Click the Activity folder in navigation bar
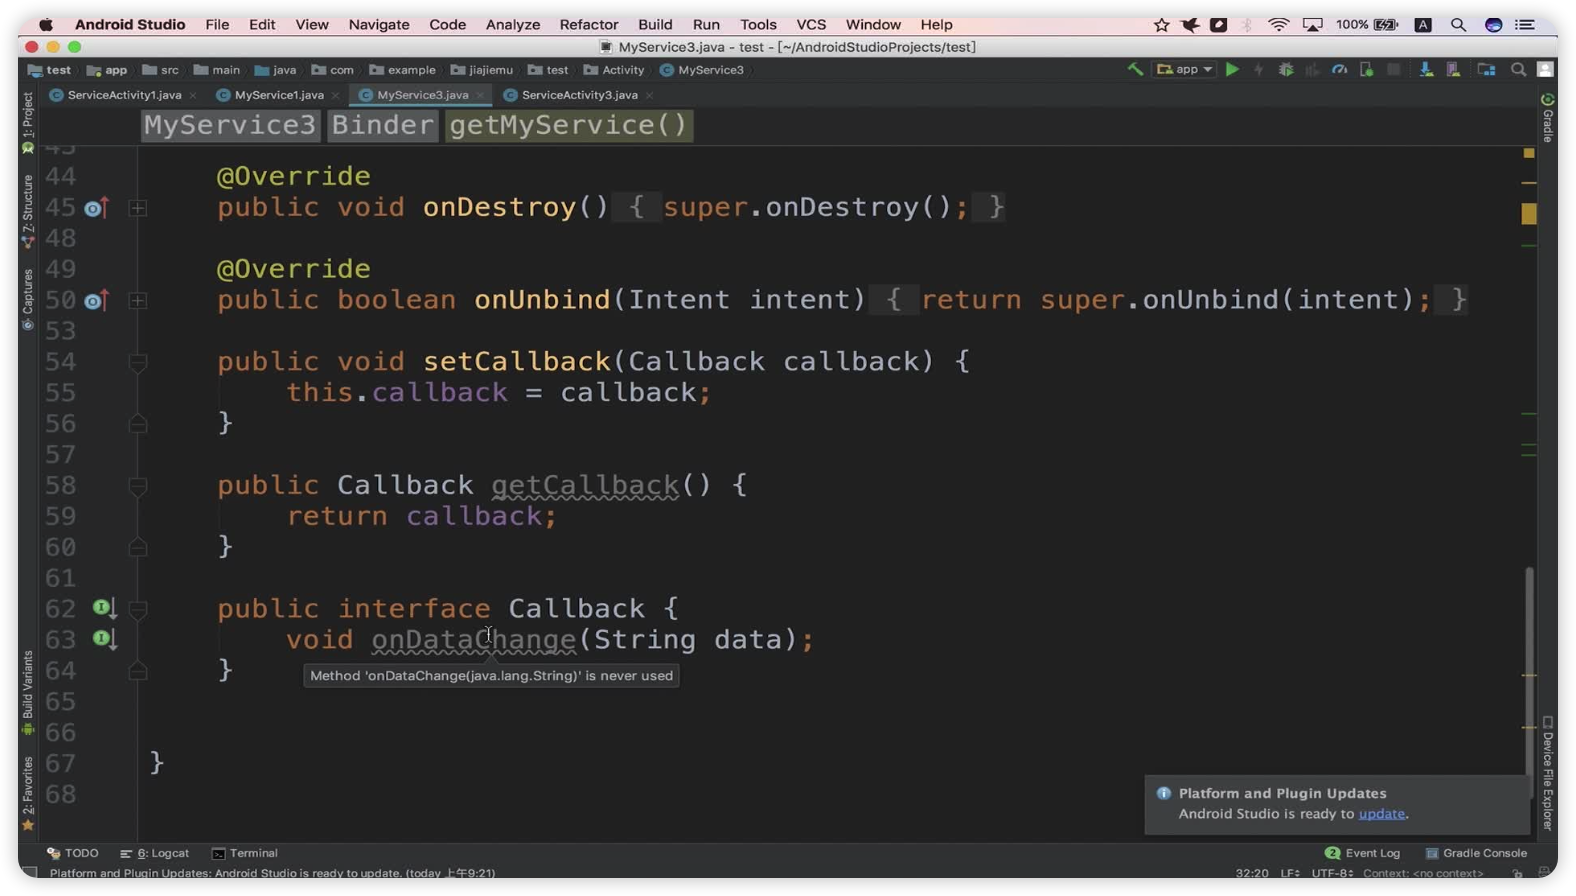Screen dimensions: 1576x896 coord(614,70)
